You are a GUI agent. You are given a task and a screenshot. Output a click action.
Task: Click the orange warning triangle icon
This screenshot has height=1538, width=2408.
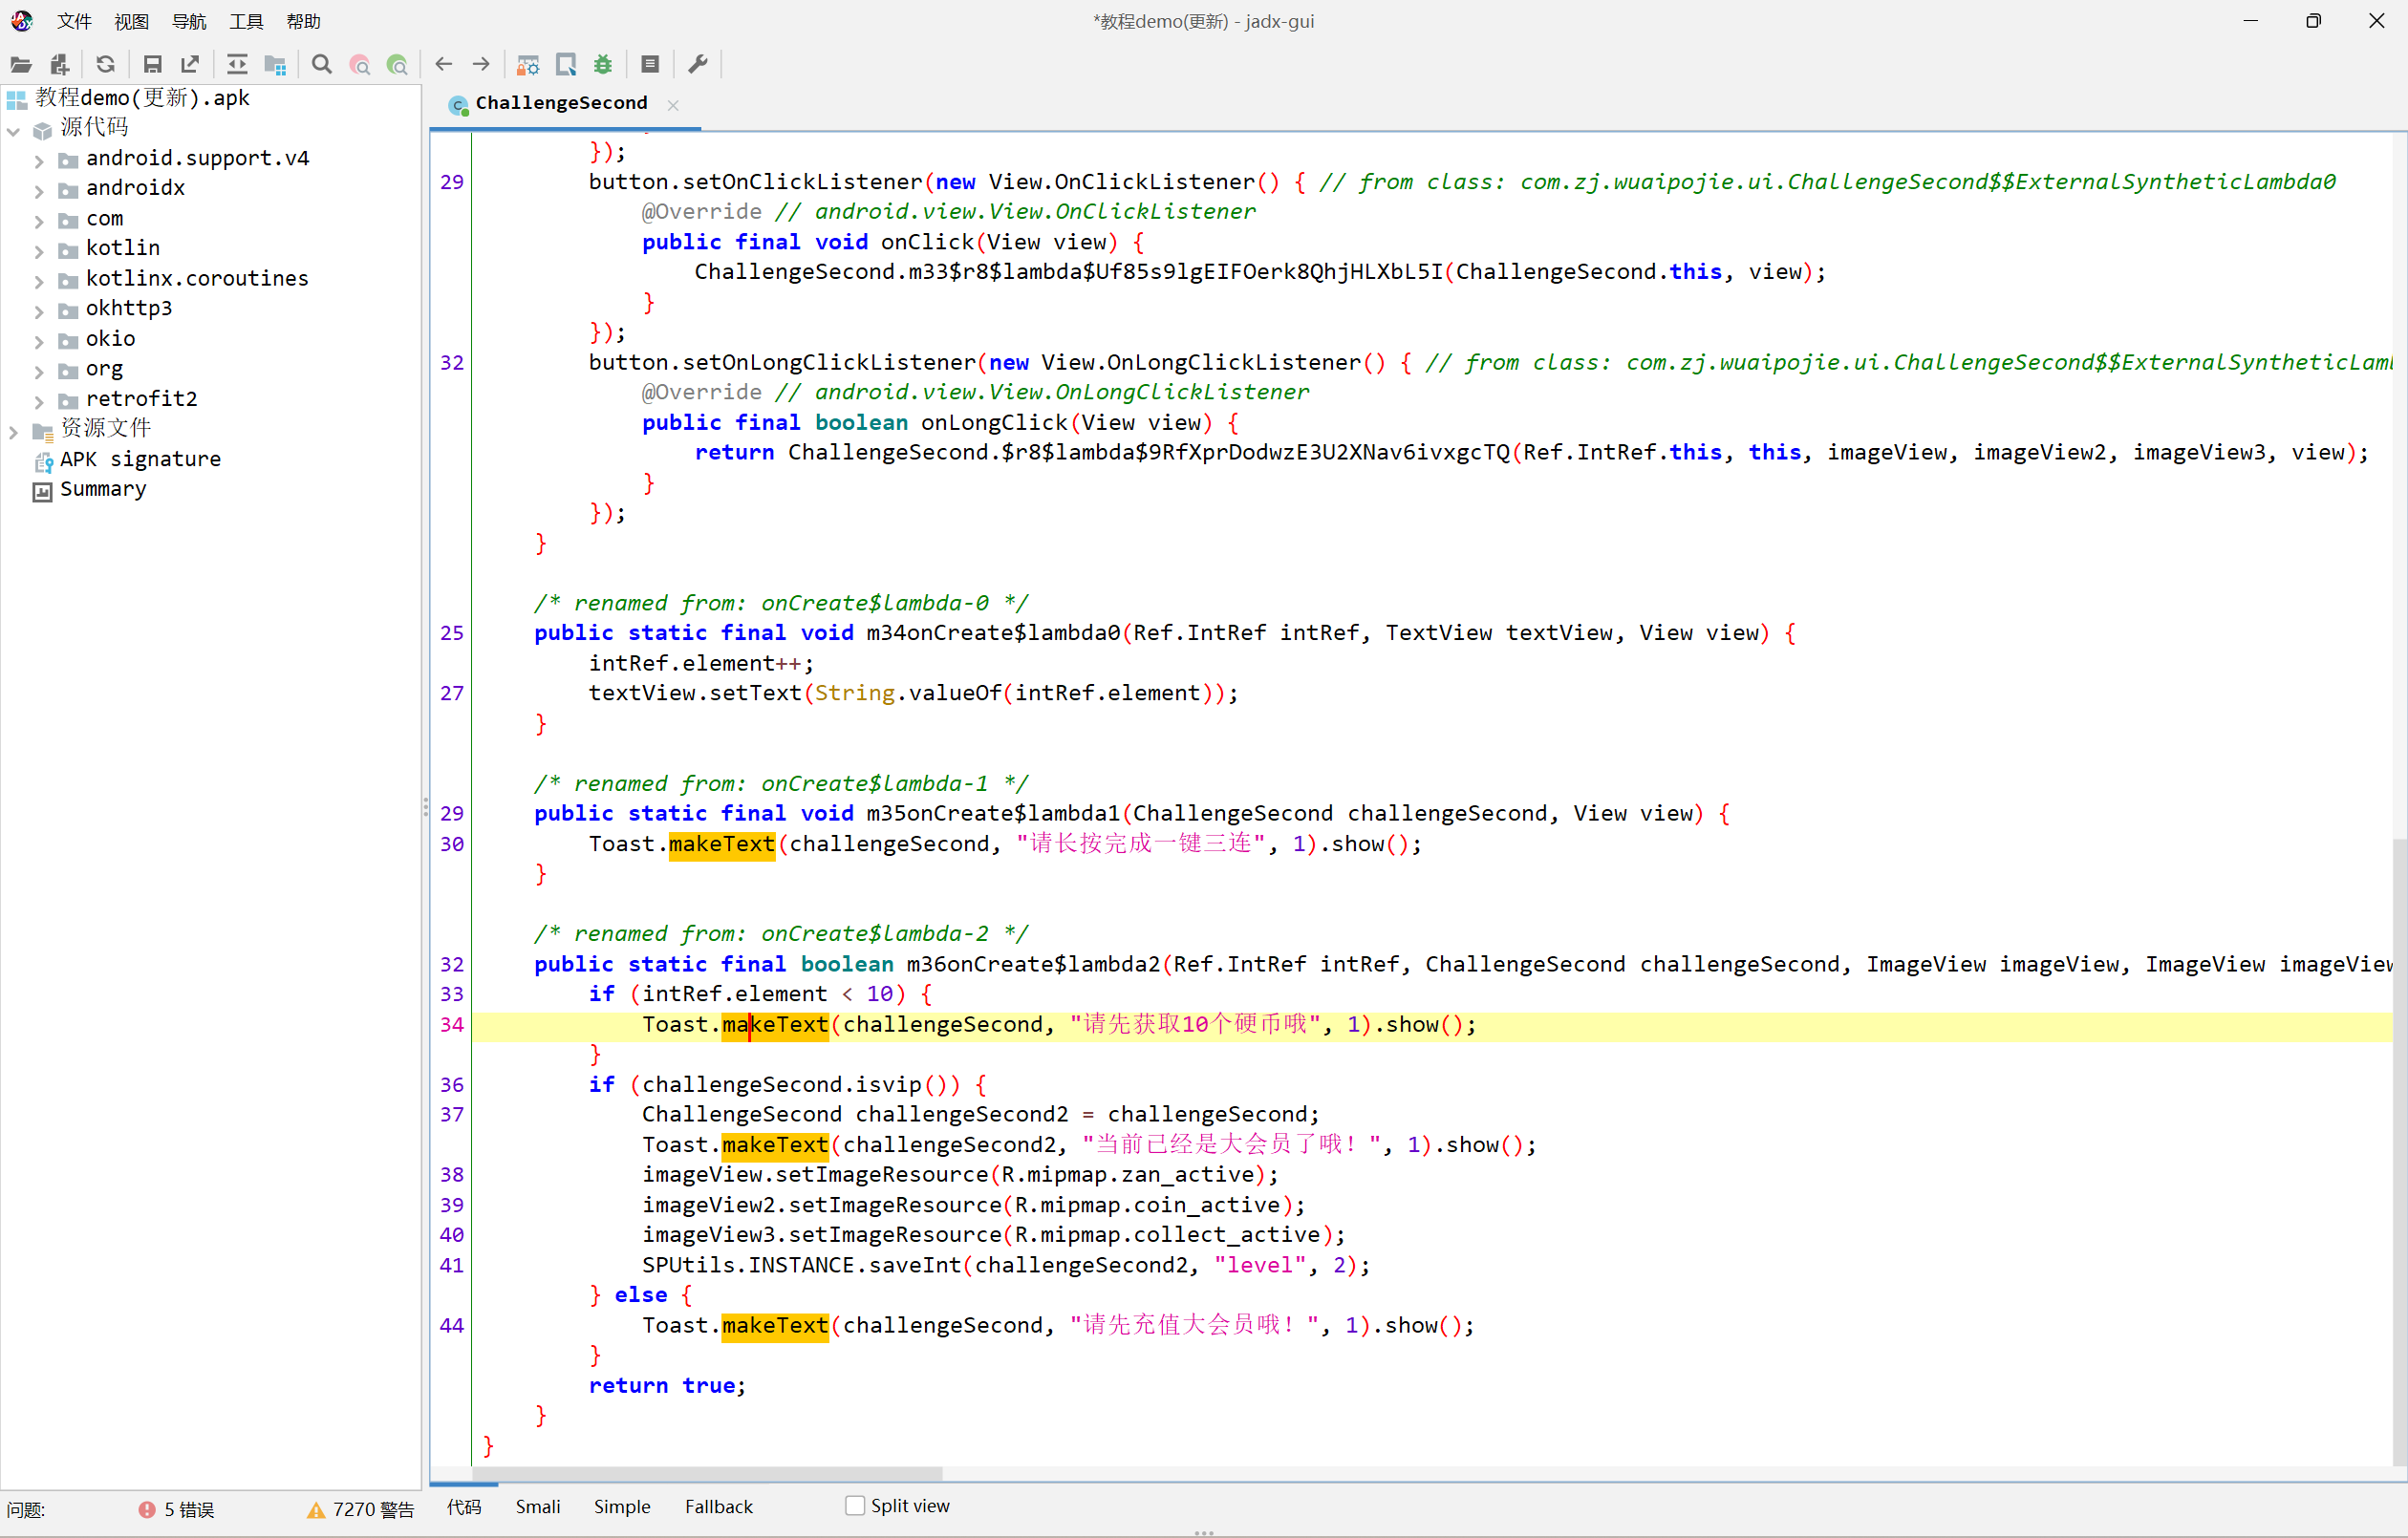[x=316, y=1509]
